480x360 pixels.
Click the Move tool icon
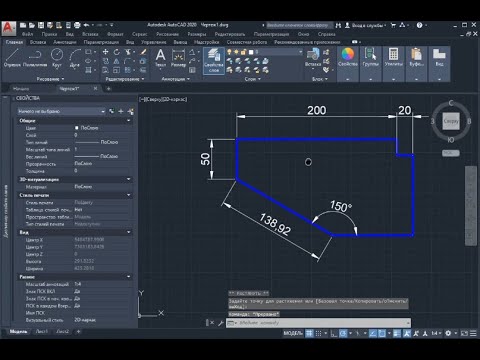105,52
